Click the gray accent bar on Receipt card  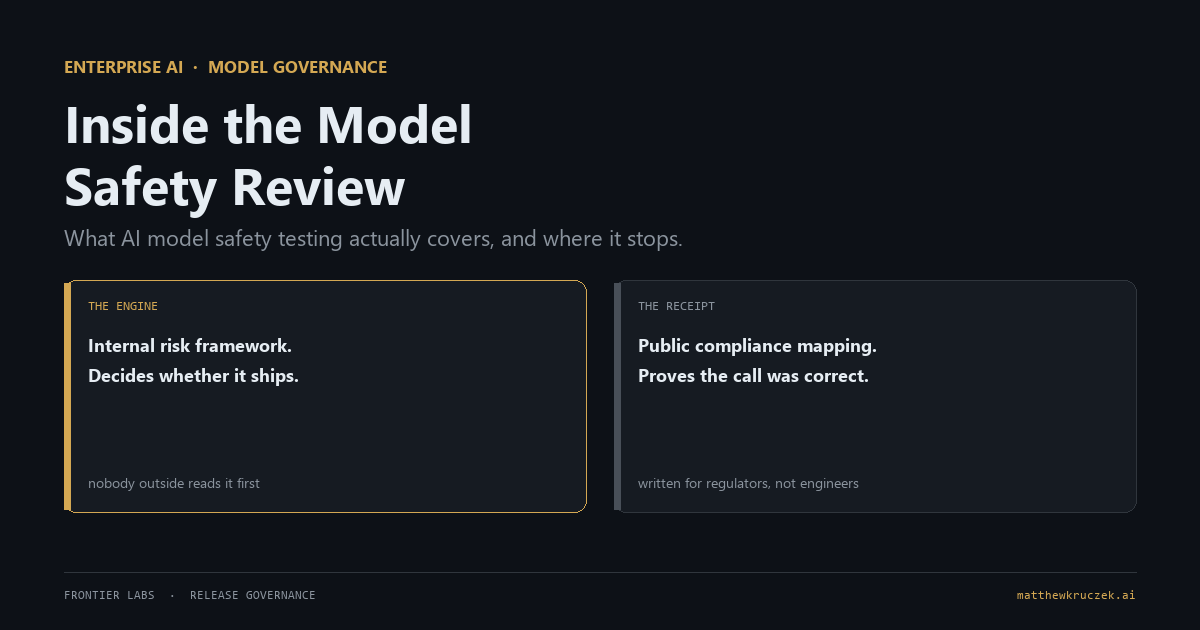click(x=617, y=396)
